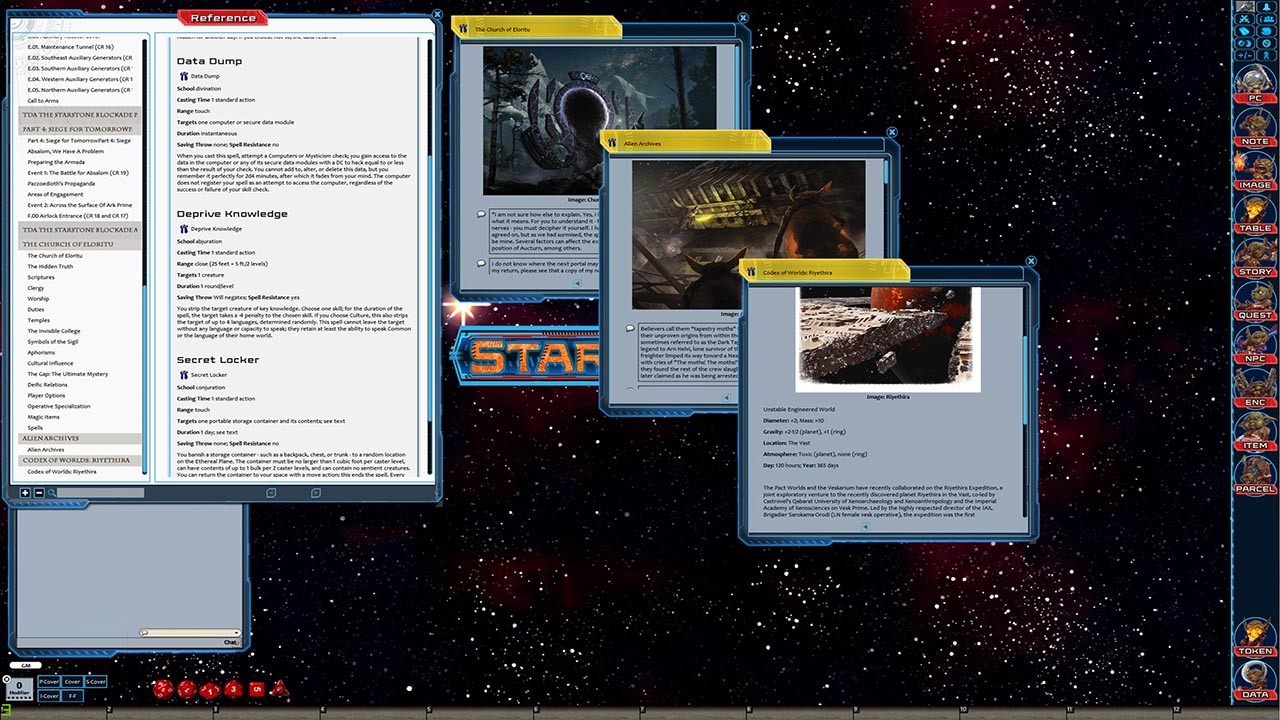
Task: Pick the red d12 die
Action: pyautogui.click(x=186, y=688)
